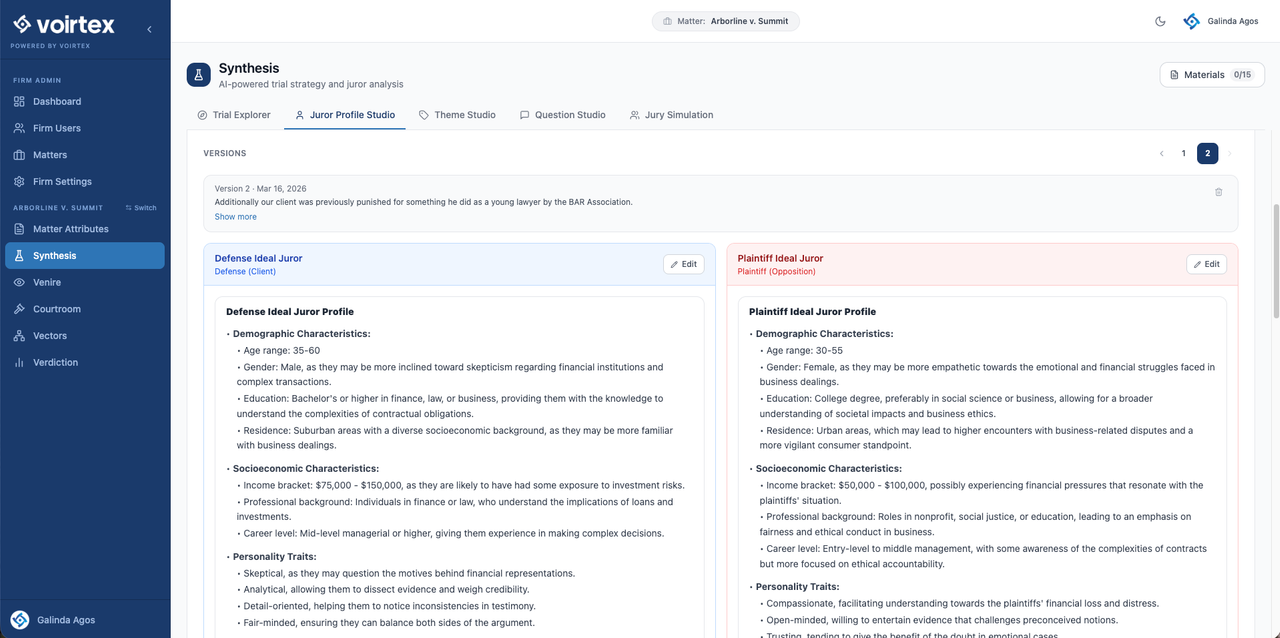This screenshot has width=1280, height=638.
Task: Click the Voirtex logo in sidebar
Action: click(x=63, y=25)
